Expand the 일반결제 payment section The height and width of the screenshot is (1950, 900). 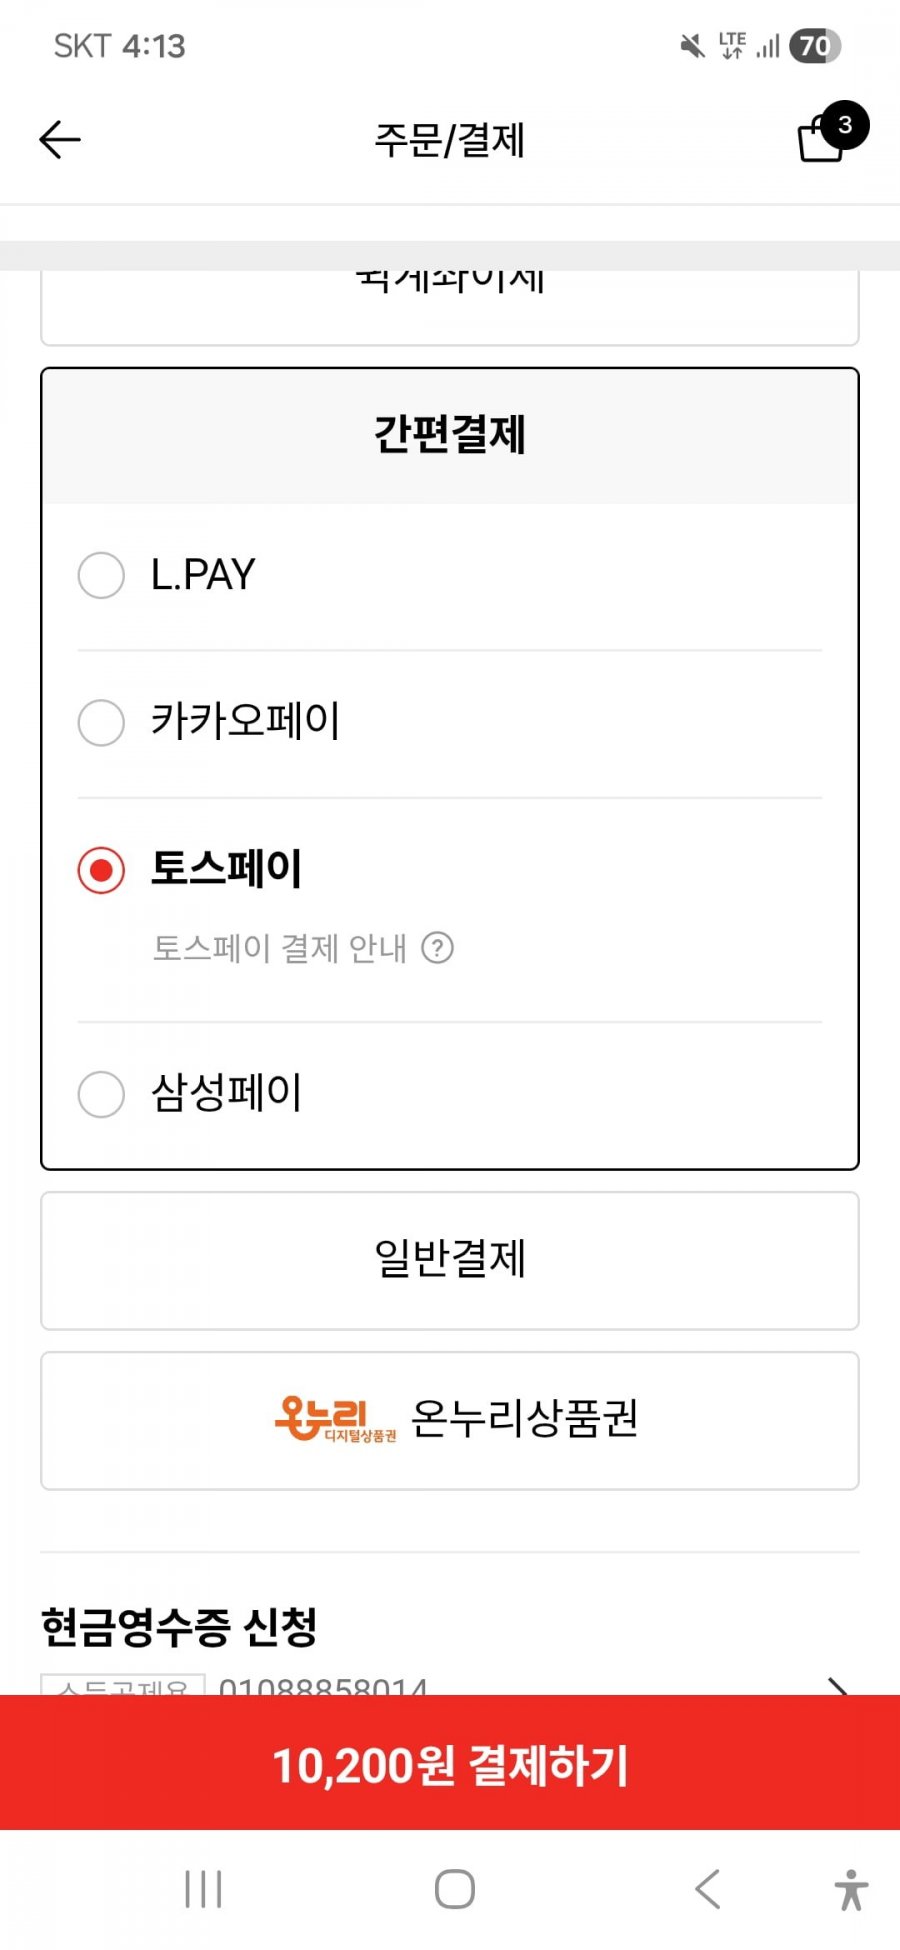click(x=450, y=1260)
